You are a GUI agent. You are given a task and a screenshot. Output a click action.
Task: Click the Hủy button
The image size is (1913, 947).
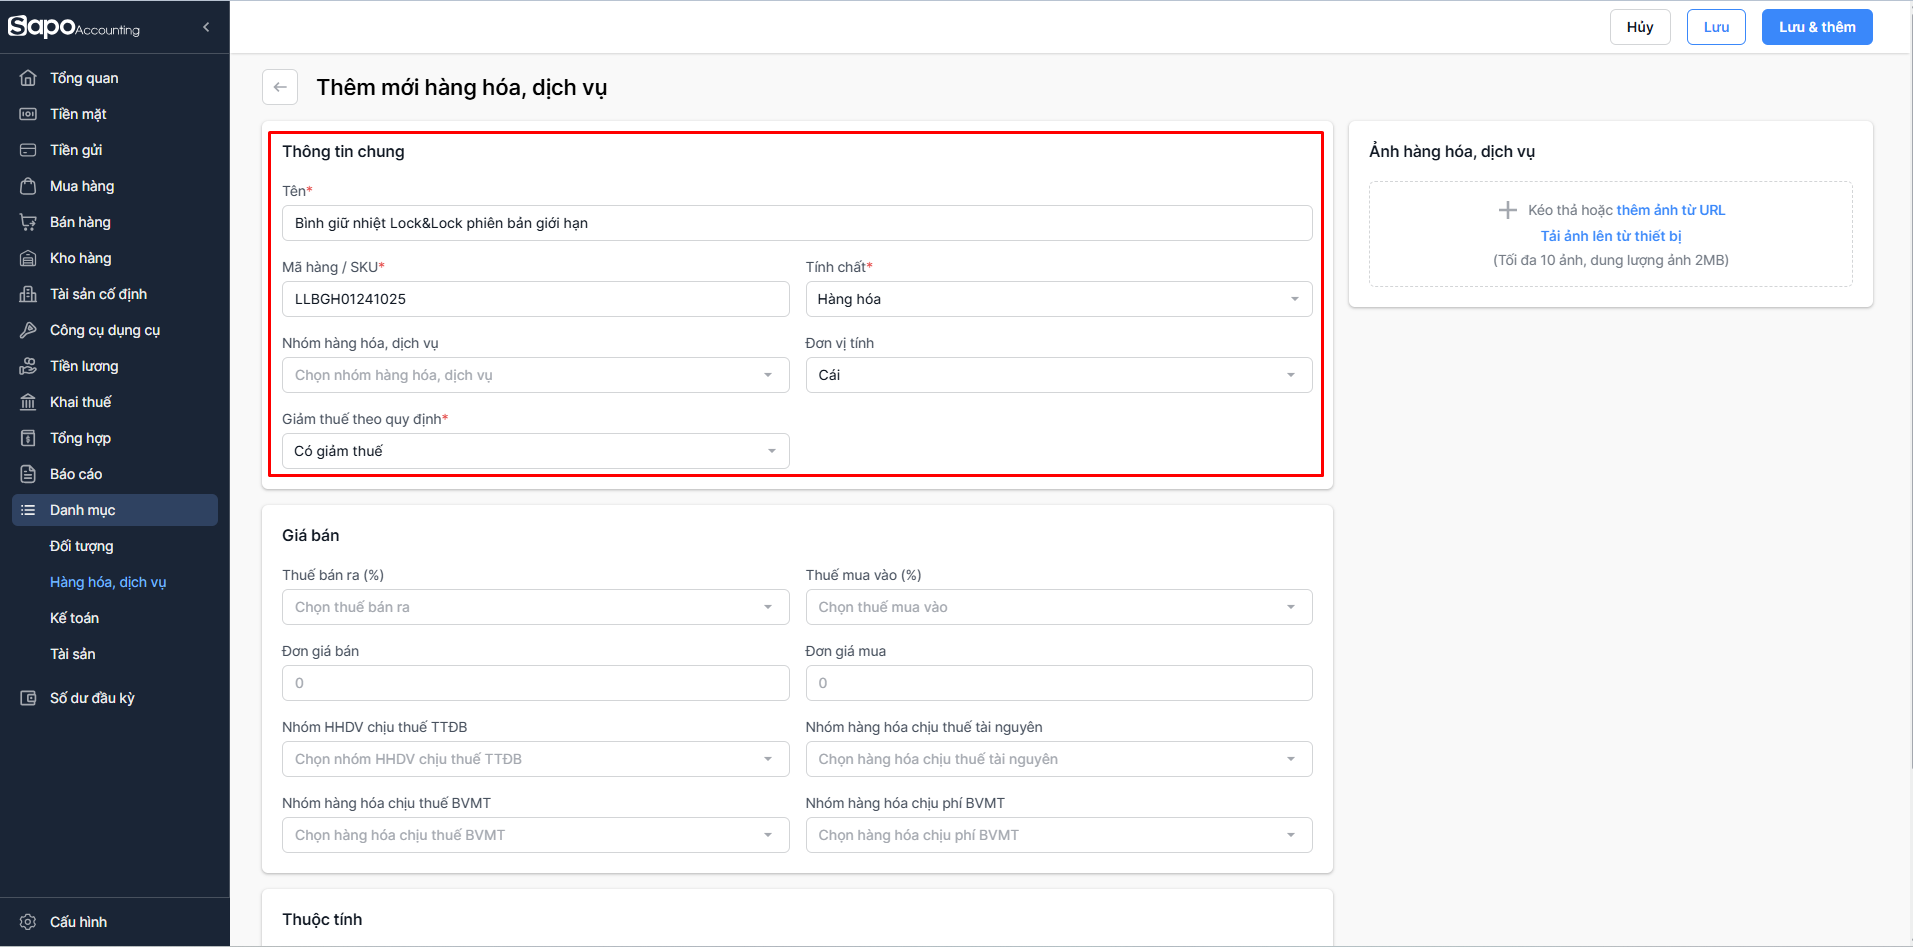coord(1640,27)
